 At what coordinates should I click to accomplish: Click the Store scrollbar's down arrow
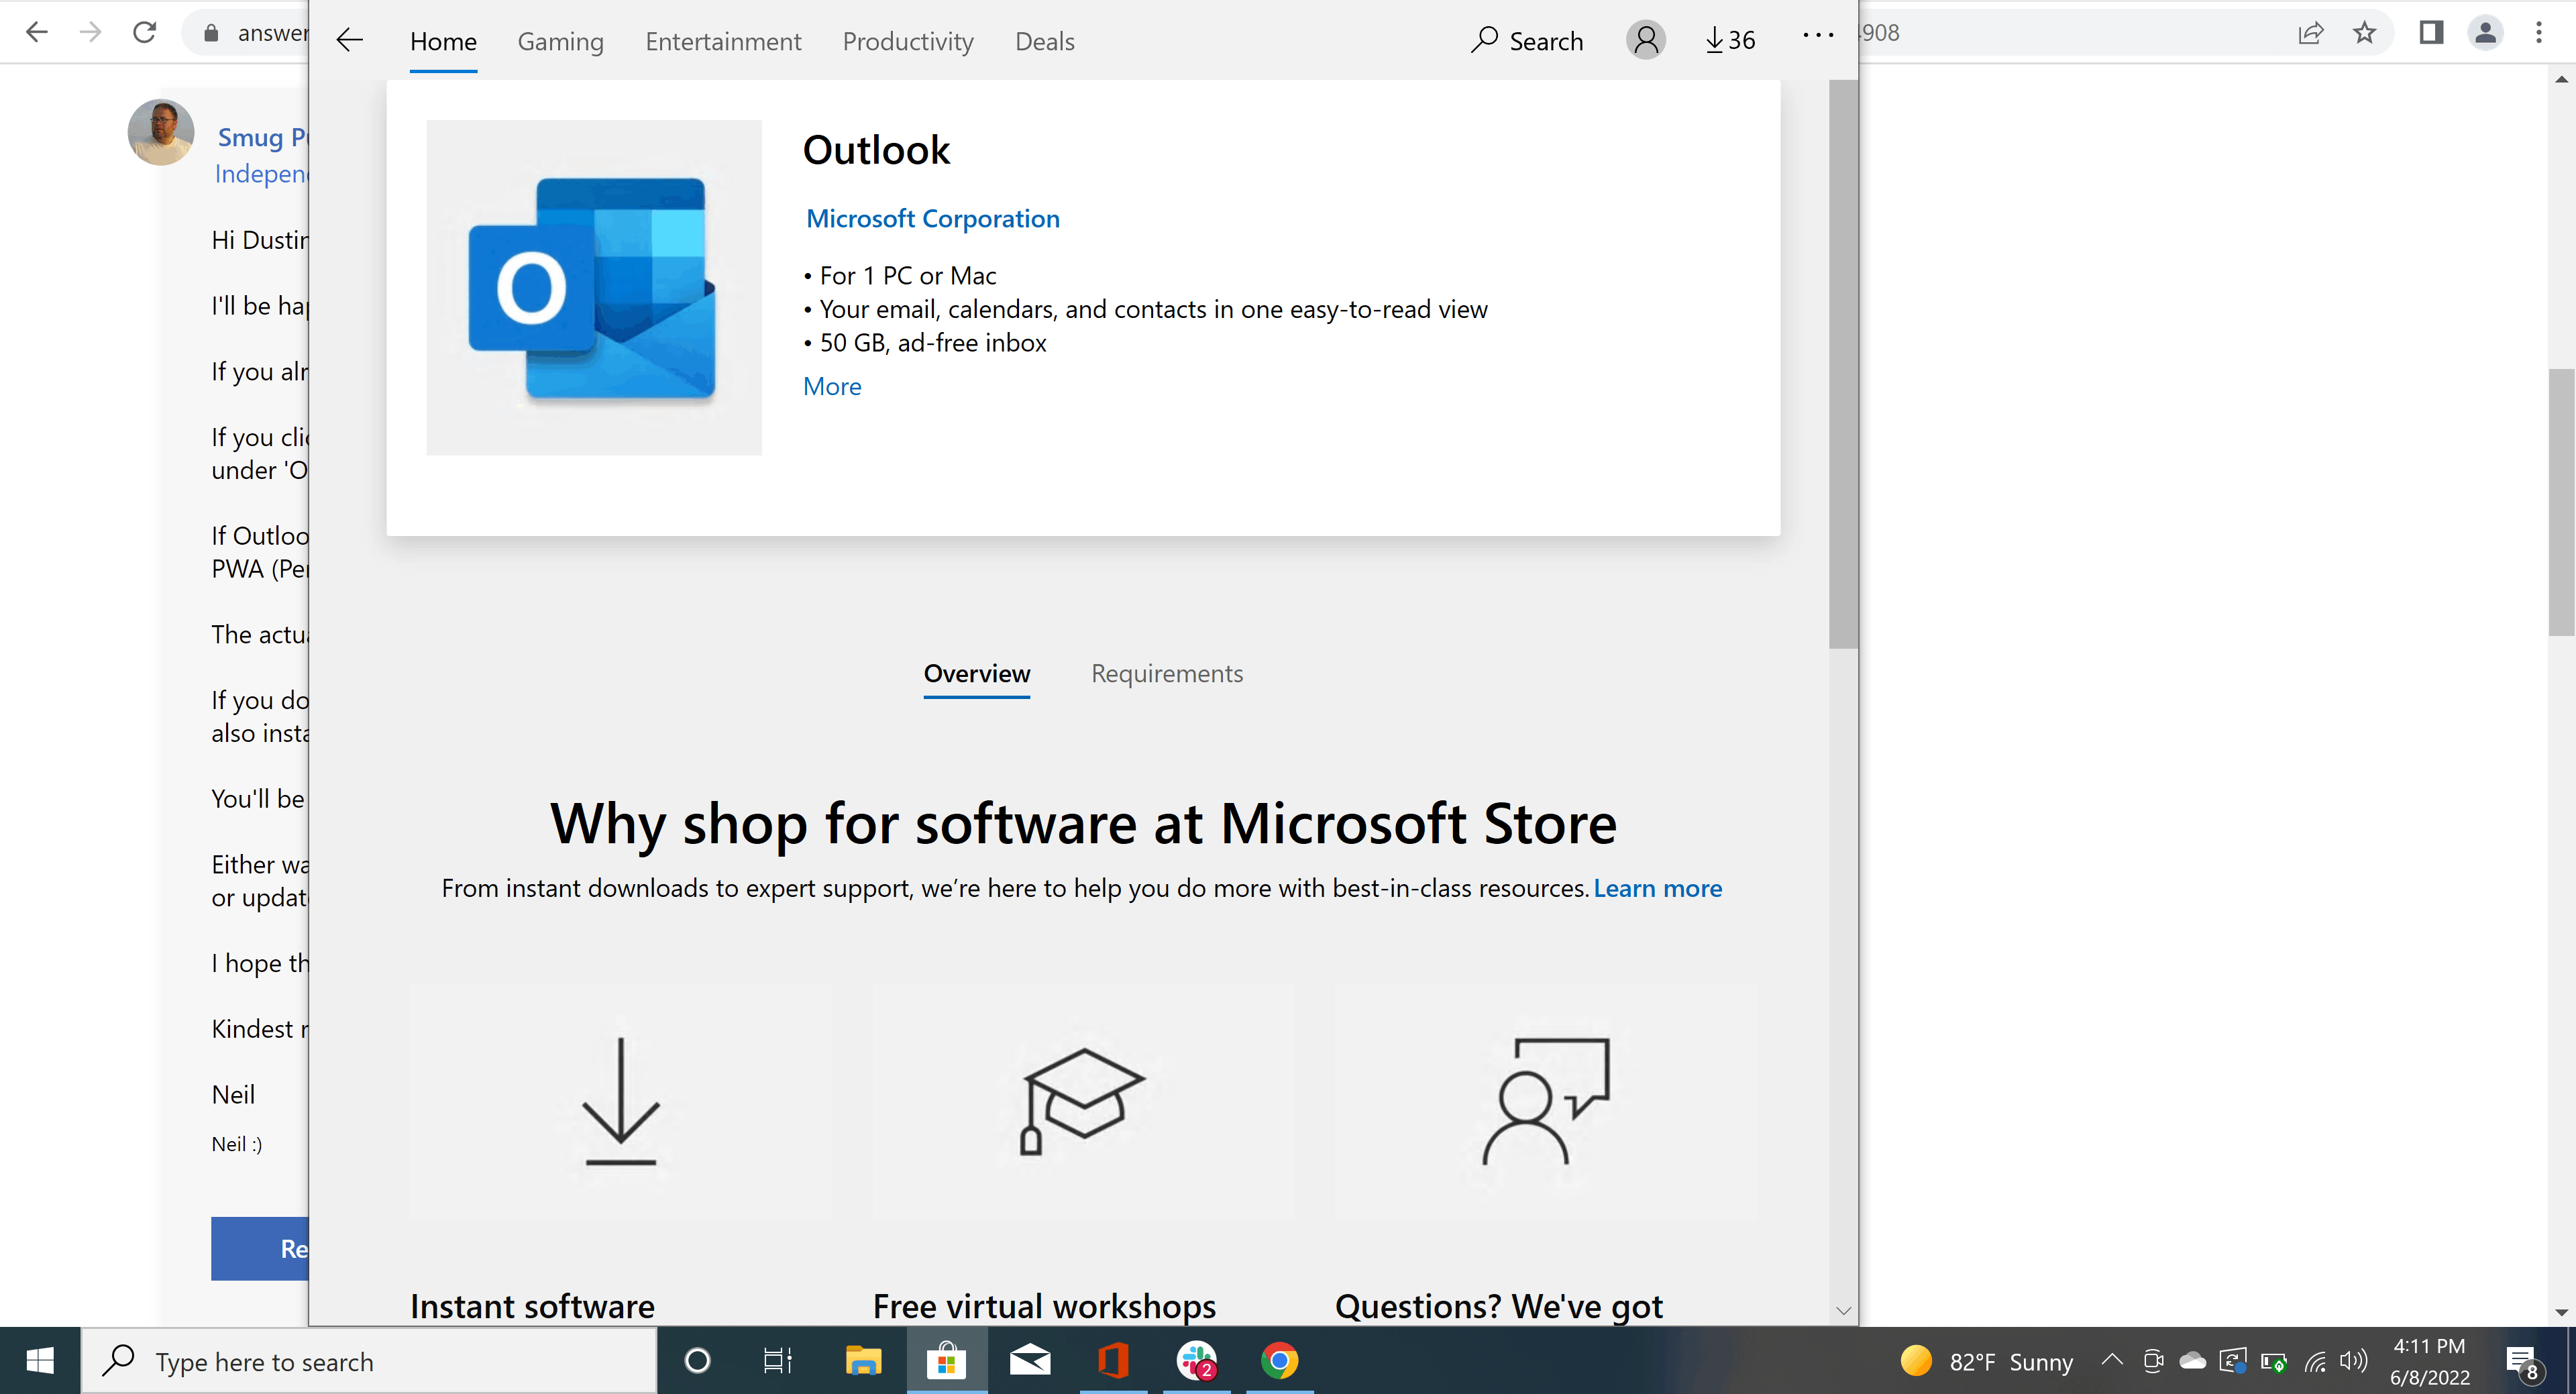(x=1844, y=1310)
